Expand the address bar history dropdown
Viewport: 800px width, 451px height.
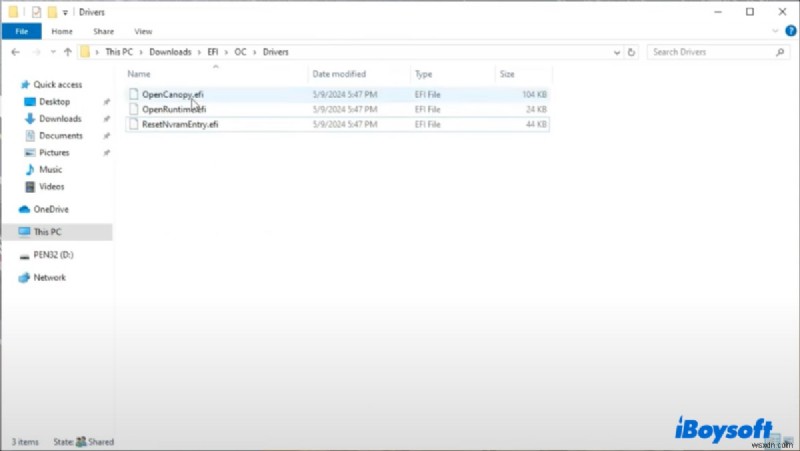(616, 52)
